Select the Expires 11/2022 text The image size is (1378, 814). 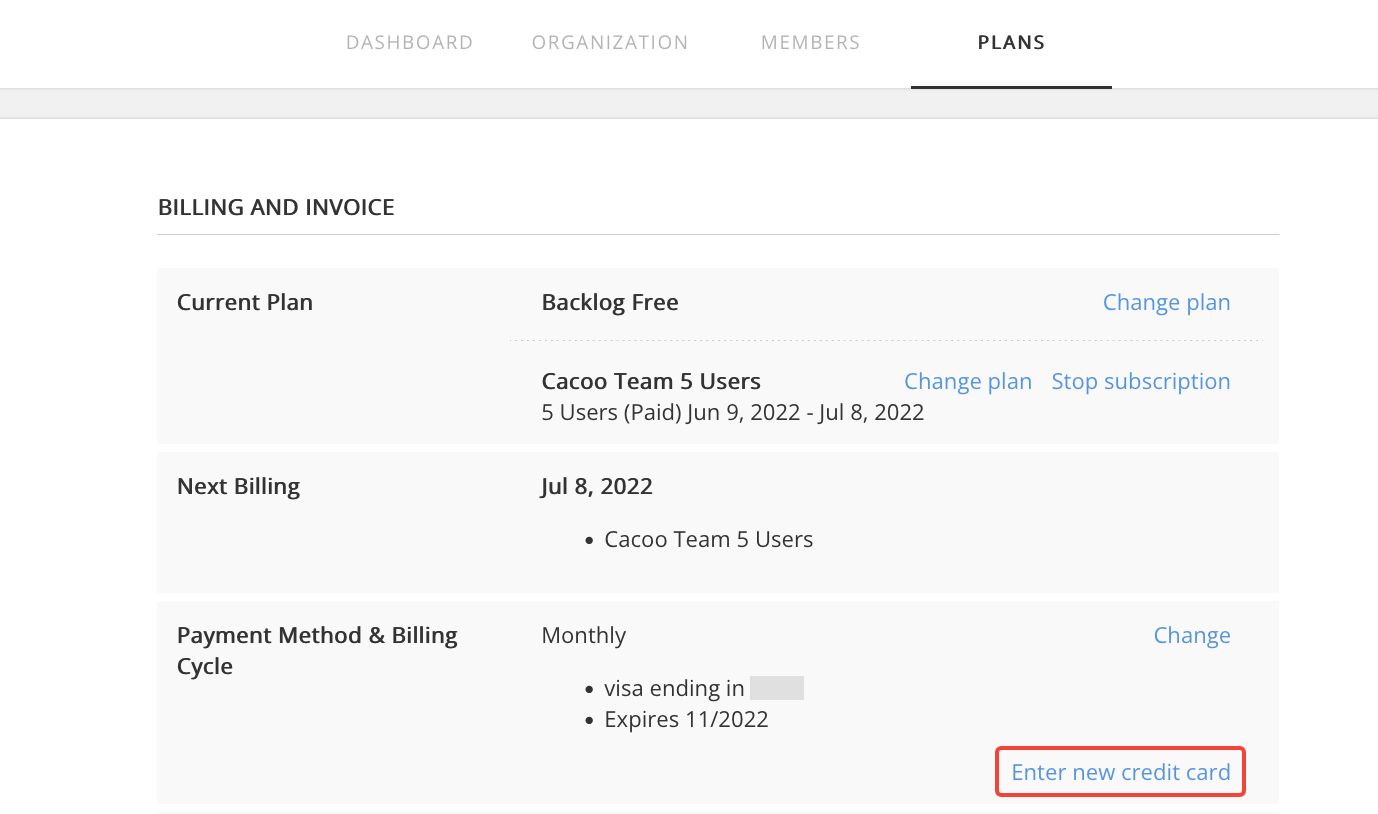[687, 719]
